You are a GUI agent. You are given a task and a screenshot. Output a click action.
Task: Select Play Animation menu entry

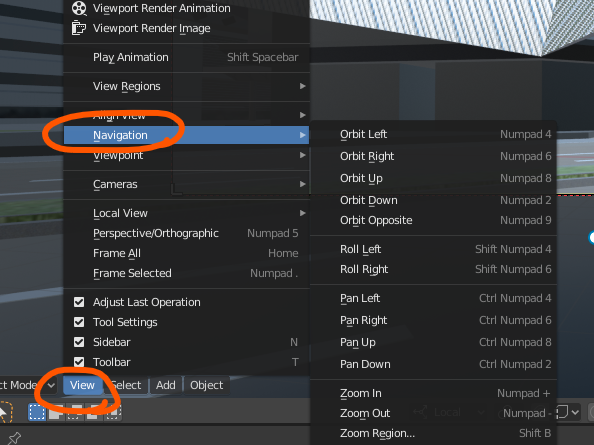pyautogui.click(x=186, y=57)
